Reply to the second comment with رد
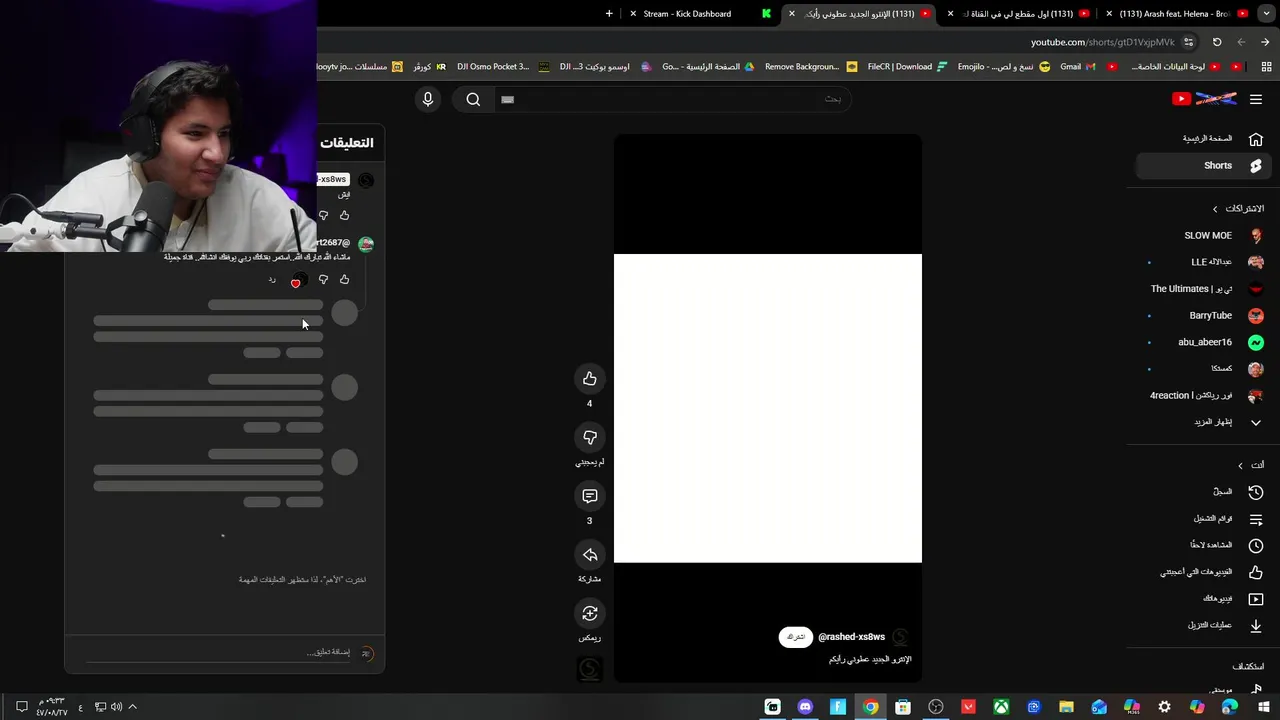 272,280
